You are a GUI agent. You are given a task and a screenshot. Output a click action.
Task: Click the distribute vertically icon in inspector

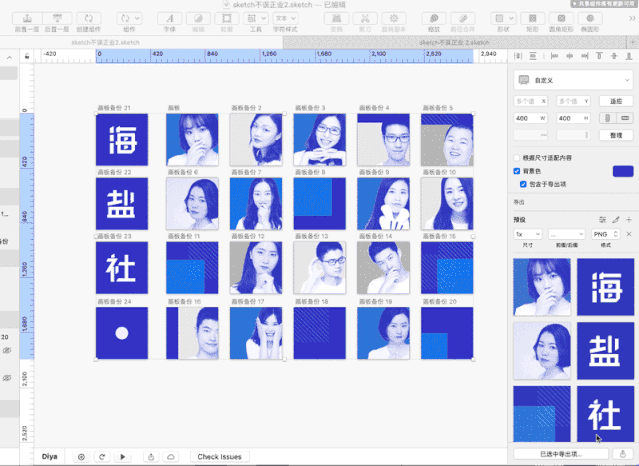(x=533, y=56)
